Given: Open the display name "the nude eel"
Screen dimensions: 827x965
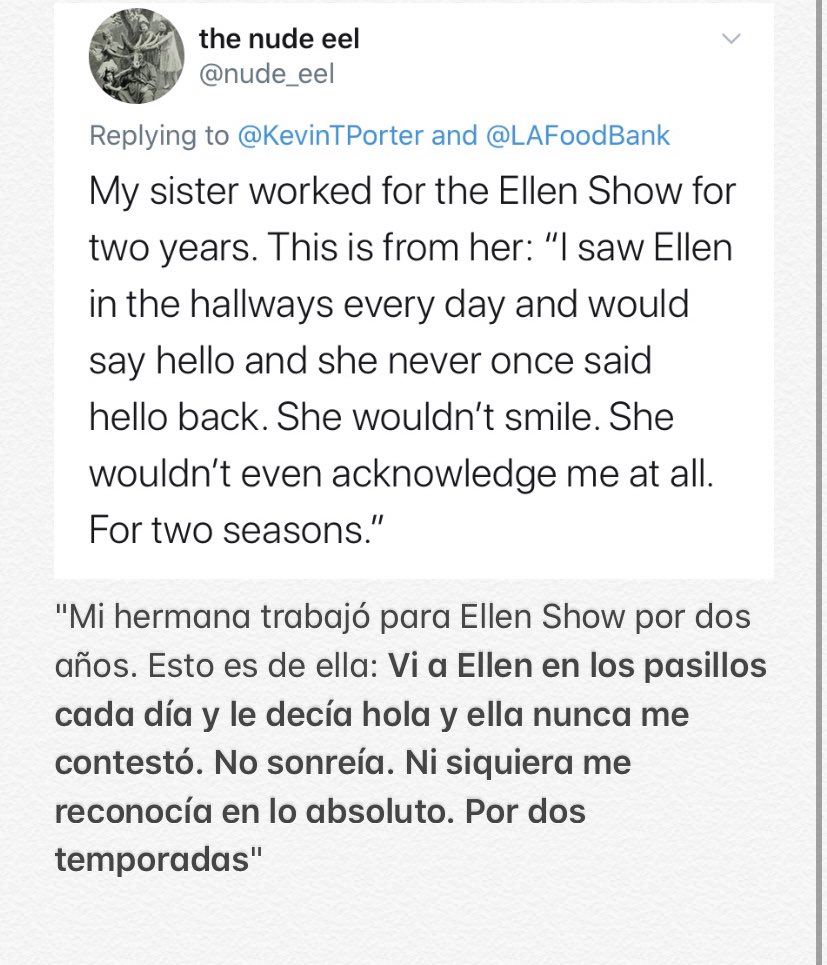Looking at the screenshot, I should pyautogui.click(x=279, y=39).
